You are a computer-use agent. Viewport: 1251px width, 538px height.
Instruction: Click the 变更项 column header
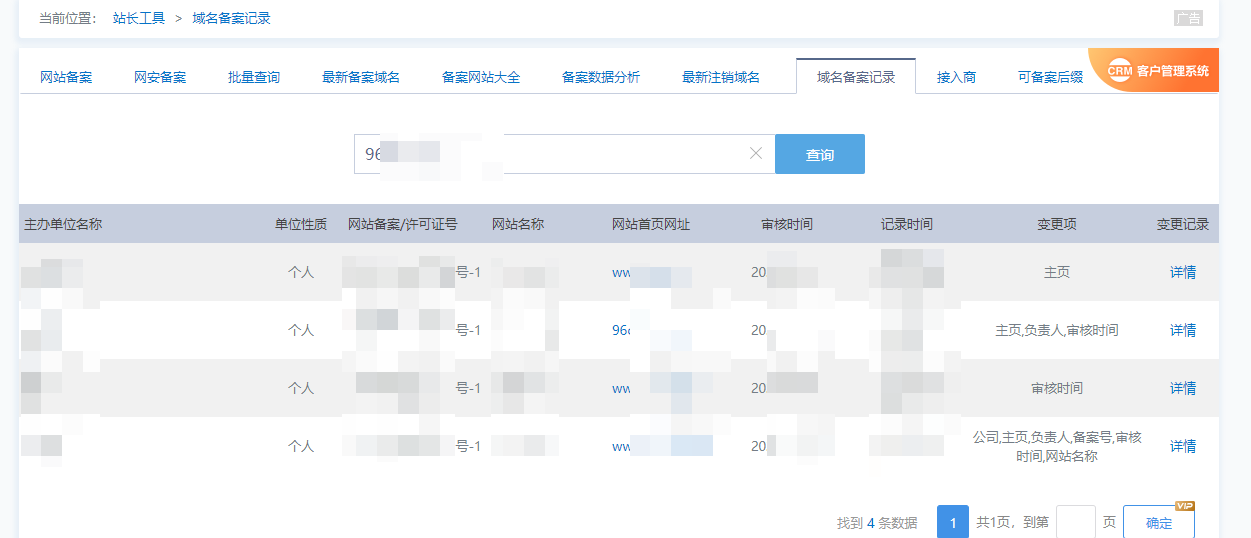pyautogui.click(x=1057, y=224)
